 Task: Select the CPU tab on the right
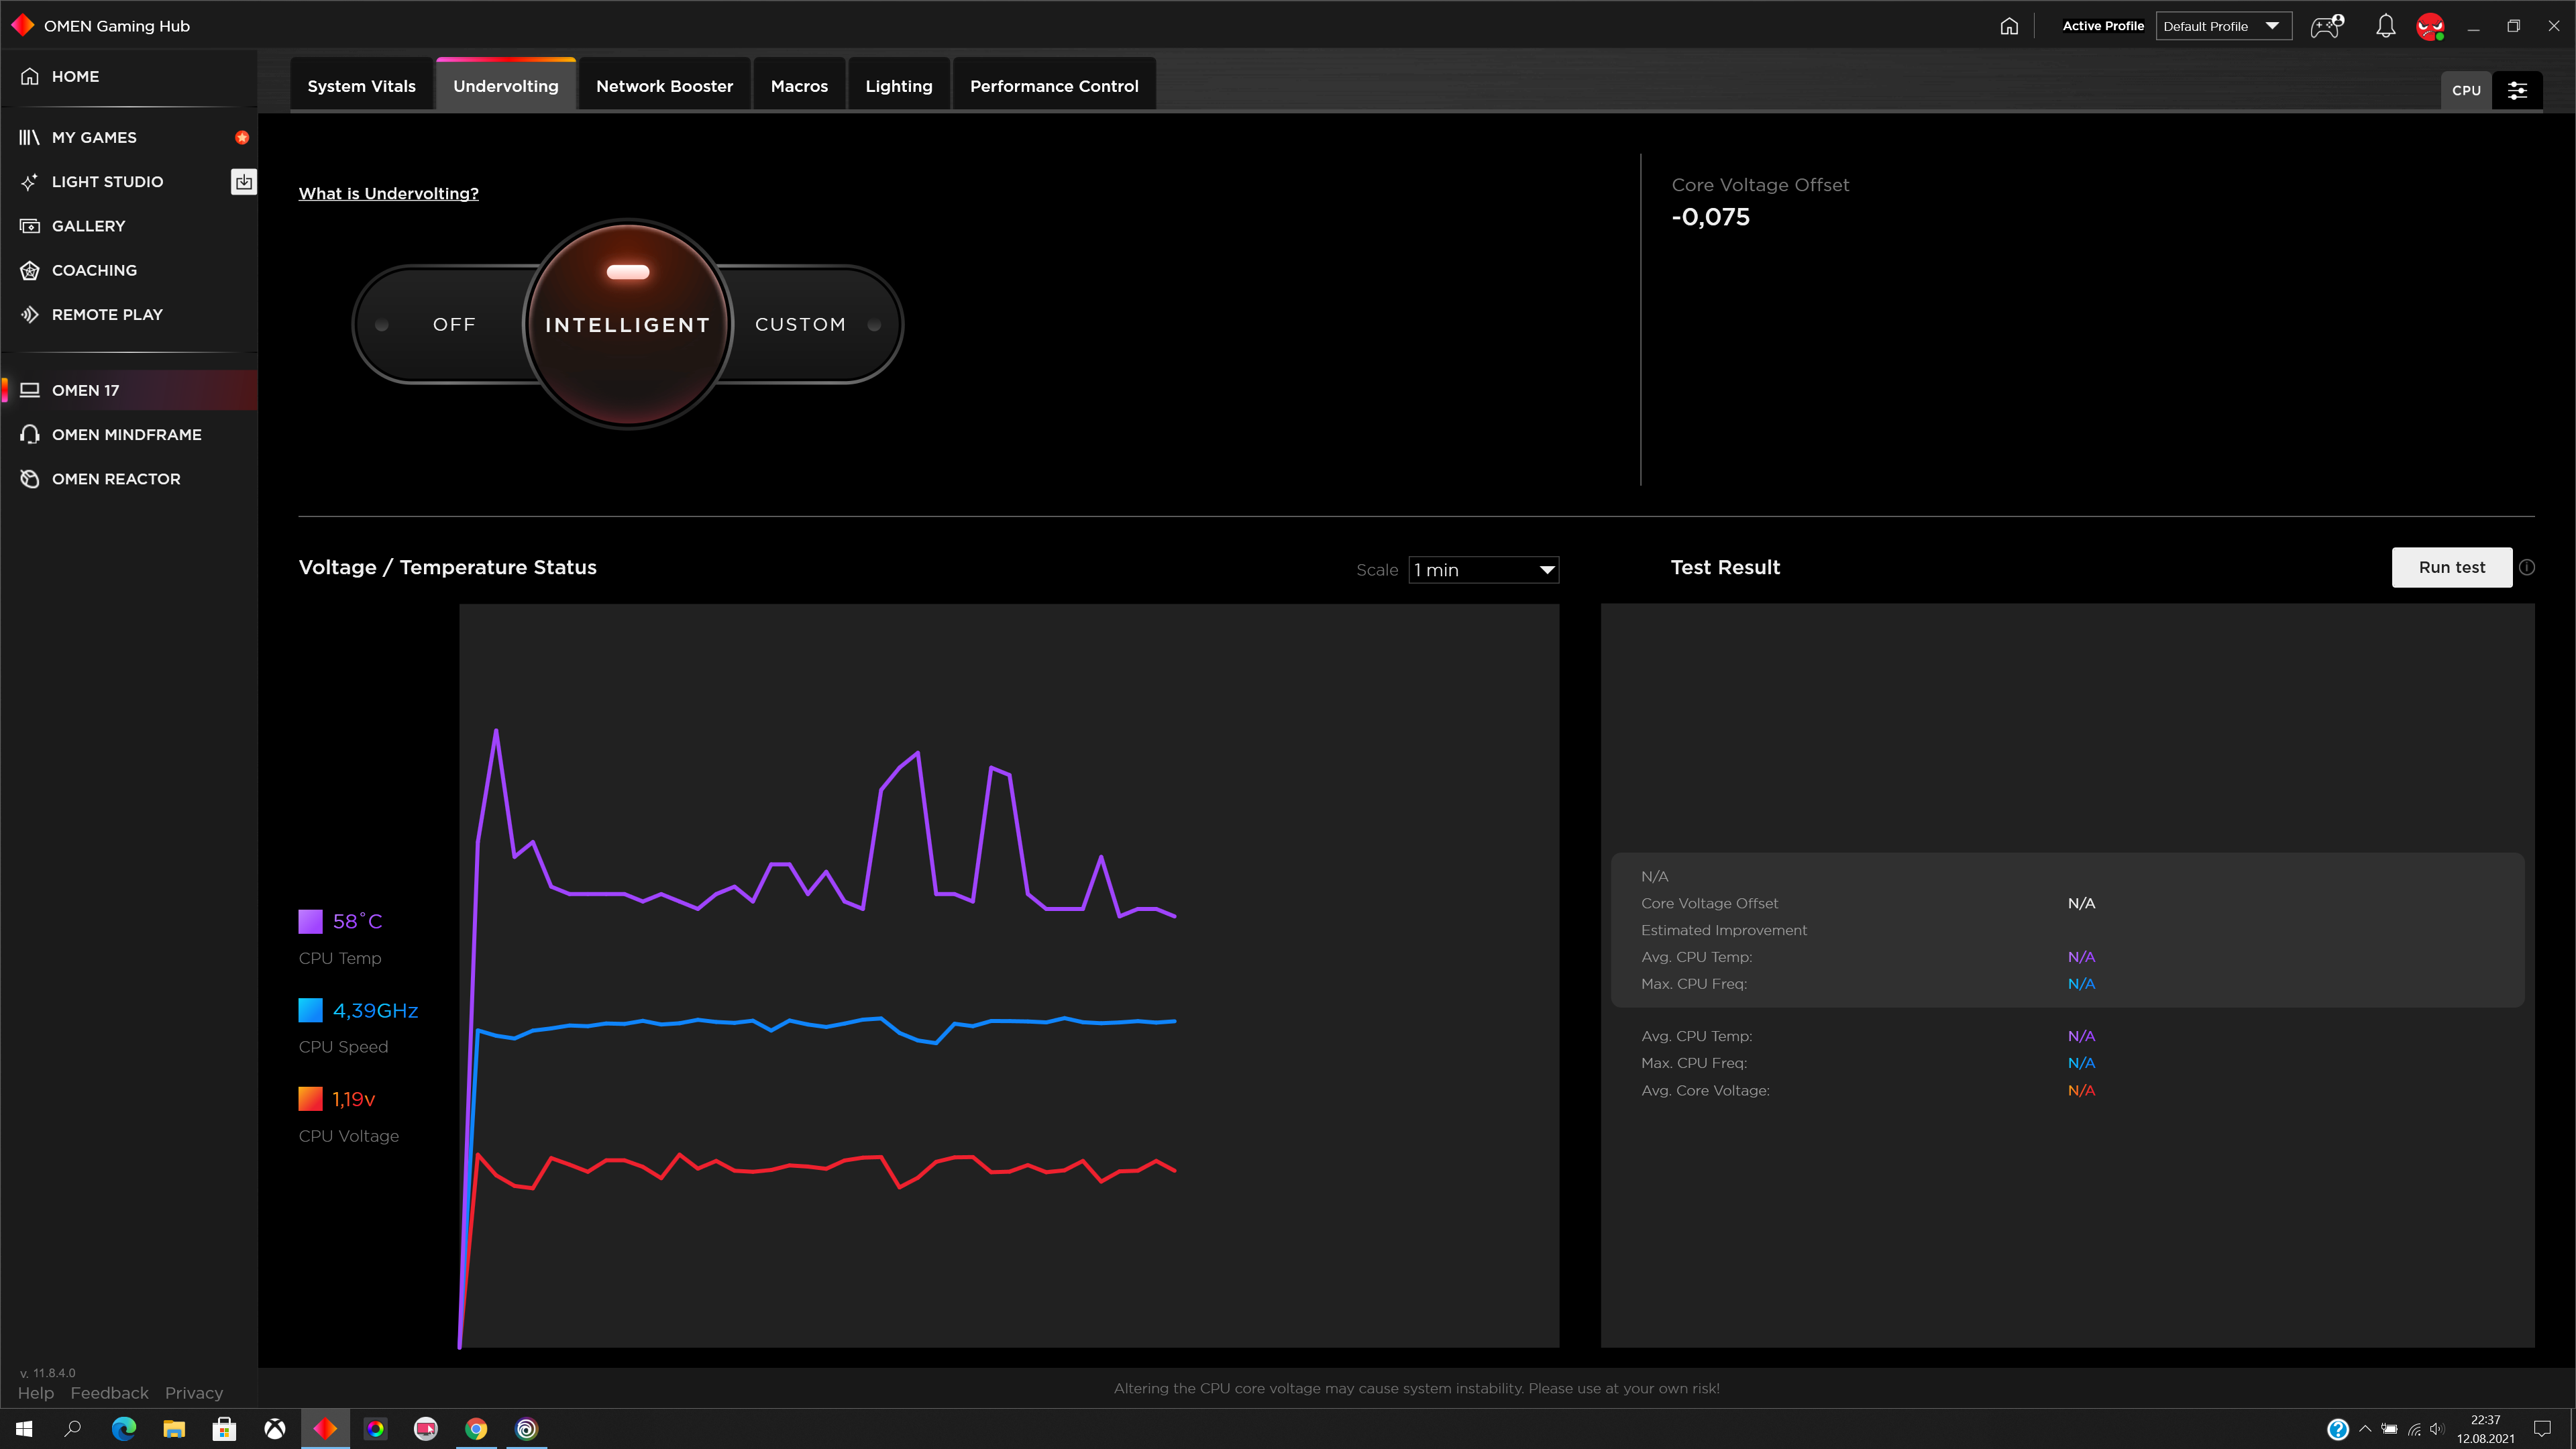[2466, 90]
